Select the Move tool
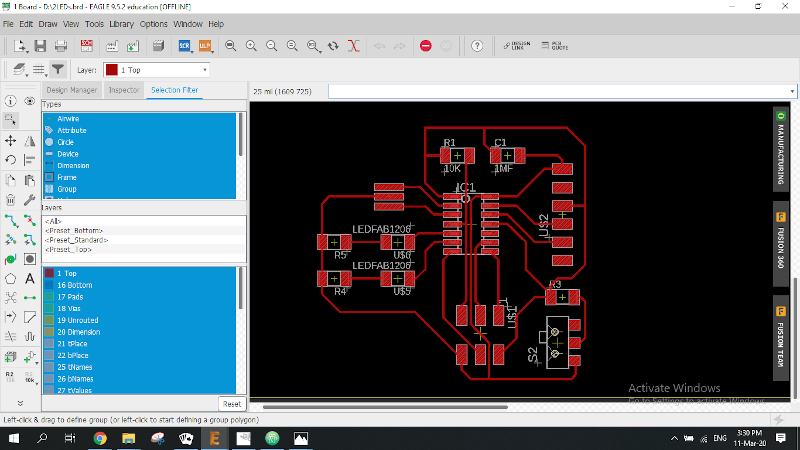 11,141
